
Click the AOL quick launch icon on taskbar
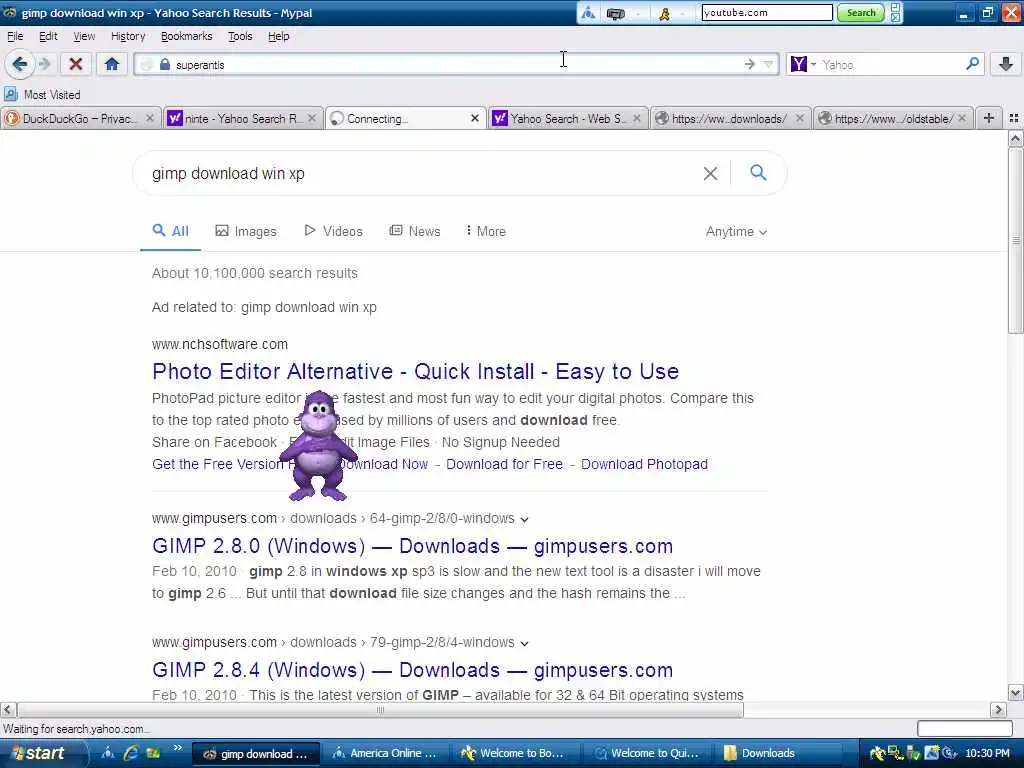108,753
